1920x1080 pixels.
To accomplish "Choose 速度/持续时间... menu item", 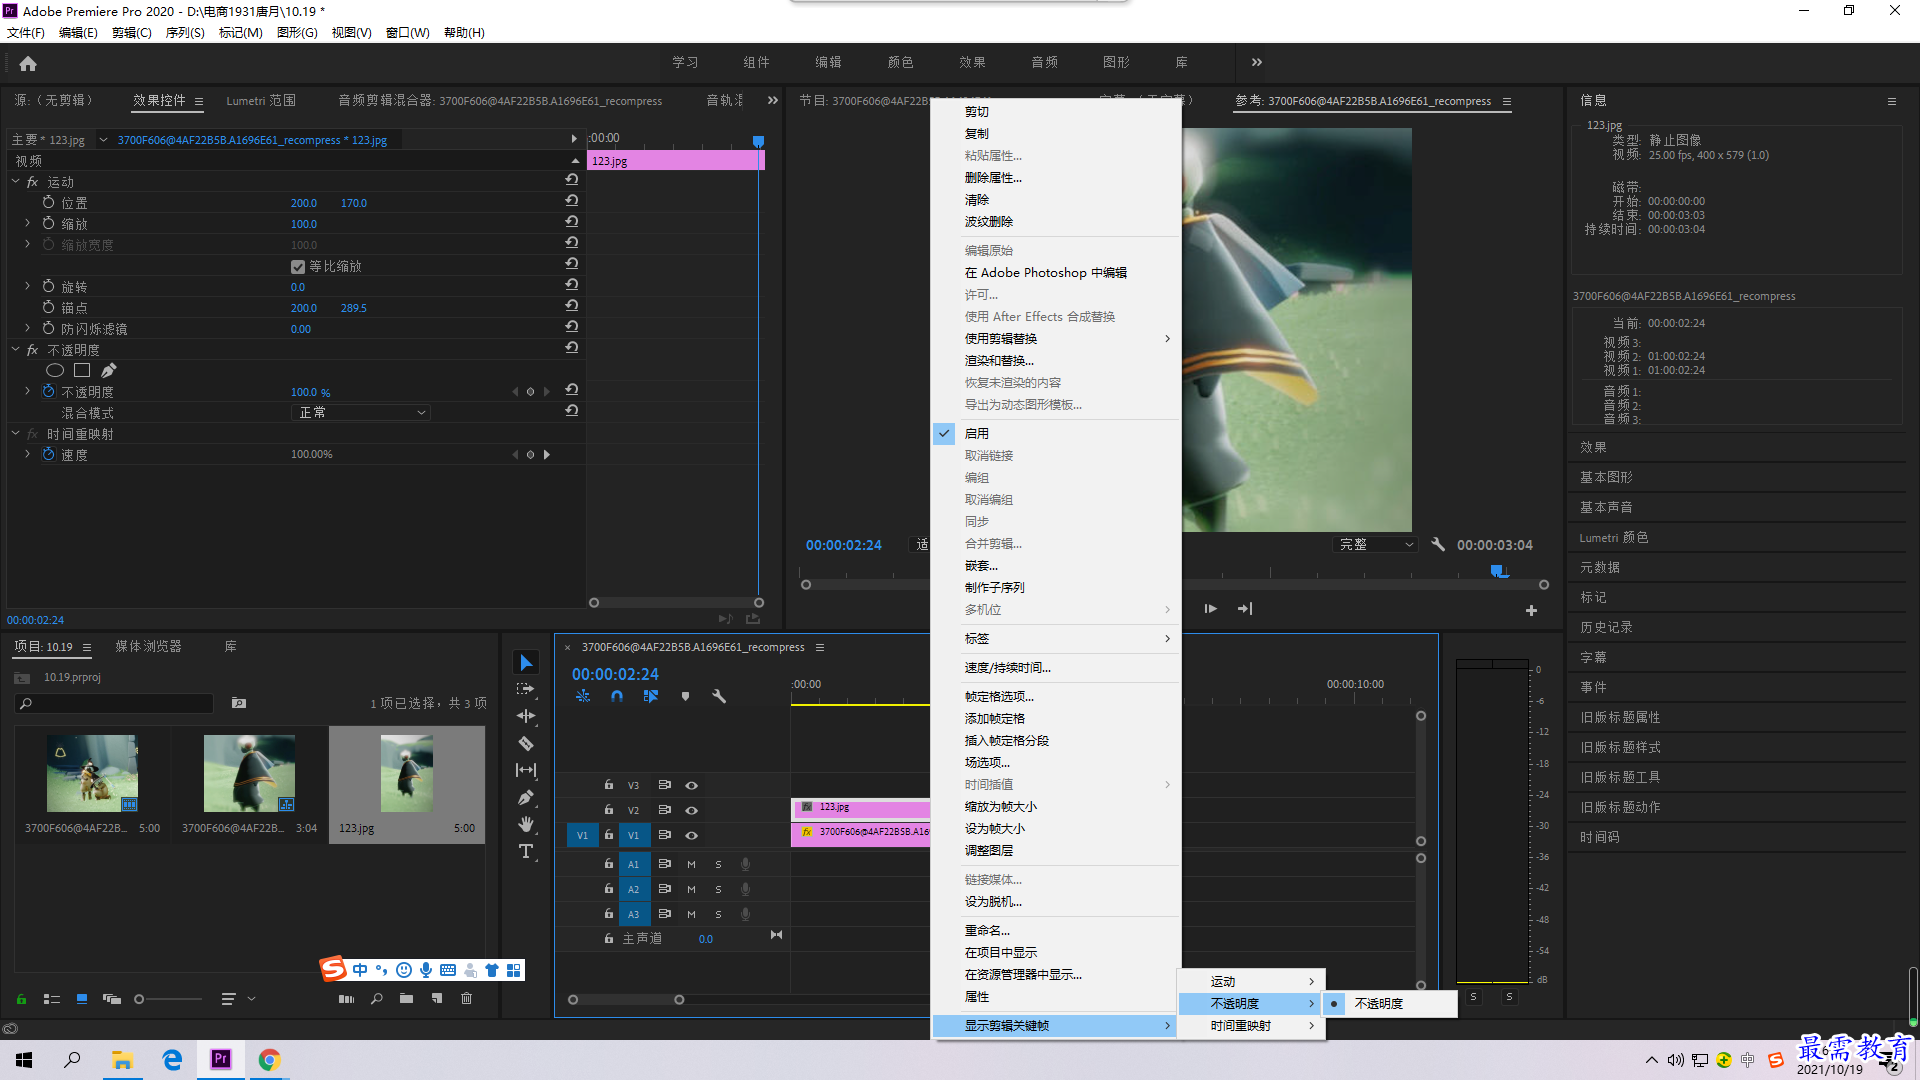I will pyautogui.click(x=1007, y=667).
